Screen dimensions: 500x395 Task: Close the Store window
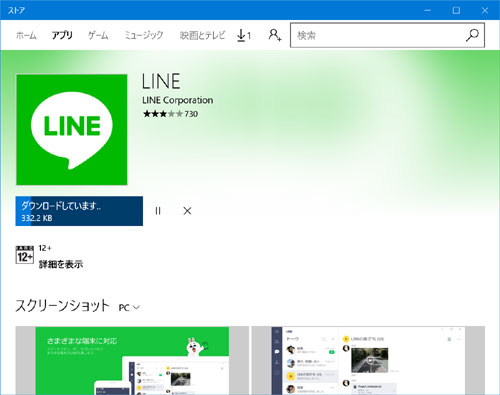click(485, 10)
